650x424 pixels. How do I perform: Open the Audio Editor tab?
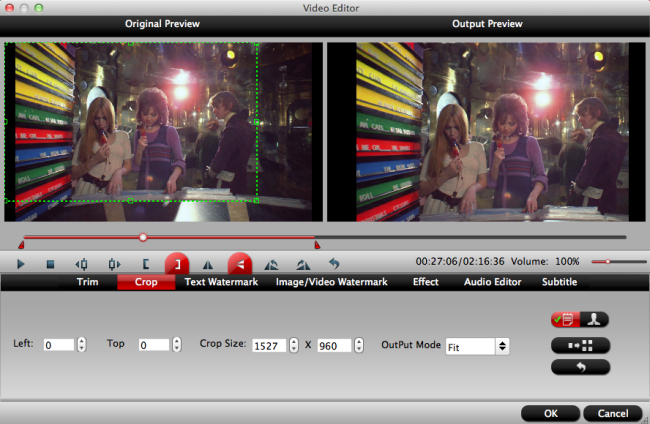(492, 282)
